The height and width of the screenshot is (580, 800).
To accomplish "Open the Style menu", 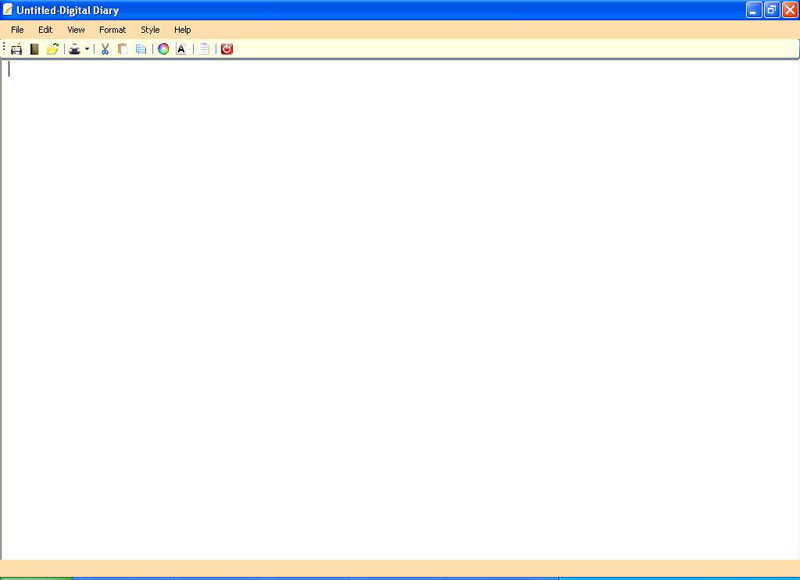I will [x=150, y=29].
